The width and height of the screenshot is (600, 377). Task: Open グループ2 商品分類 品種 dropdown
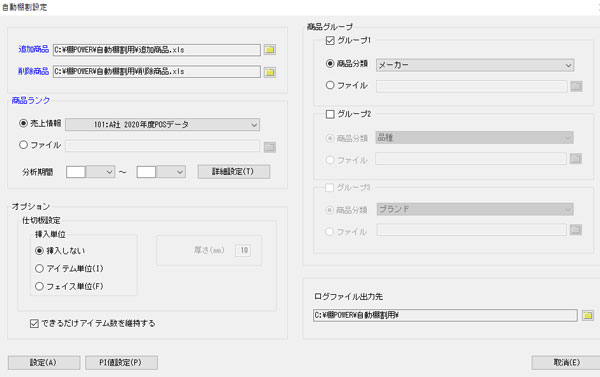coord(474,137)
